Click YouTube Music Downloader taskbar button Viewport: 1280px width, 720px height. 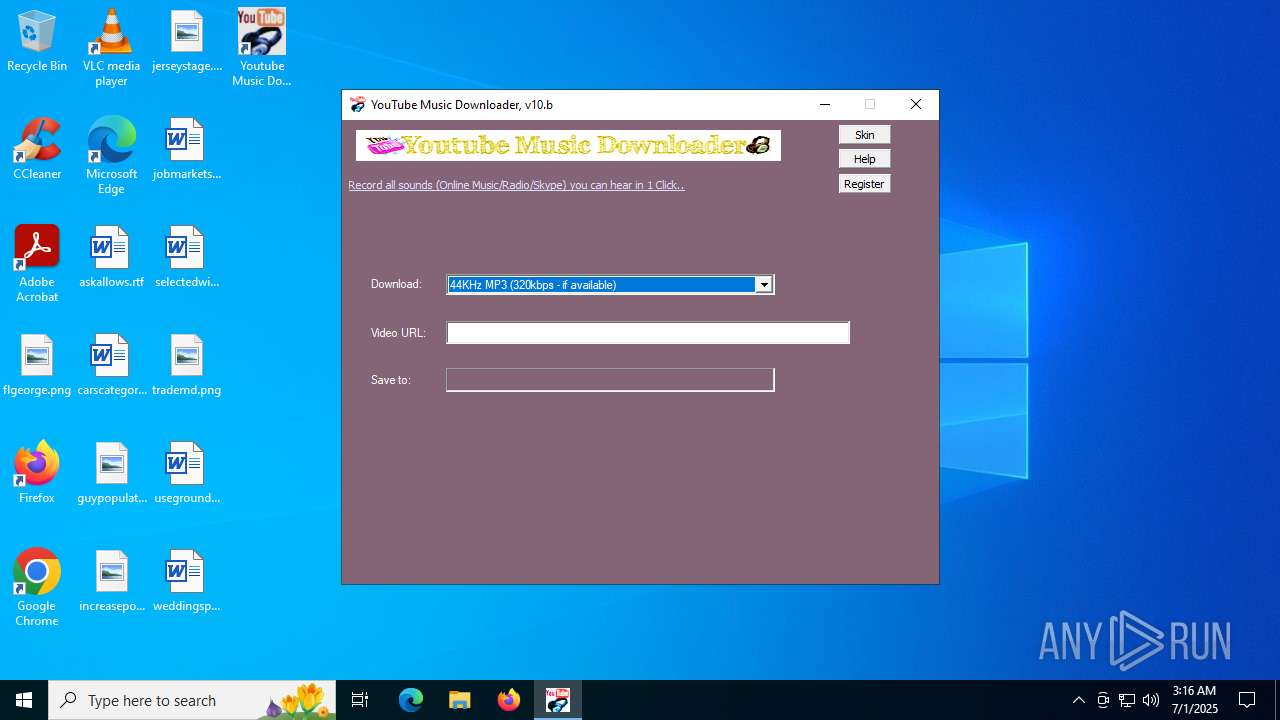click(x=558, y=700)
